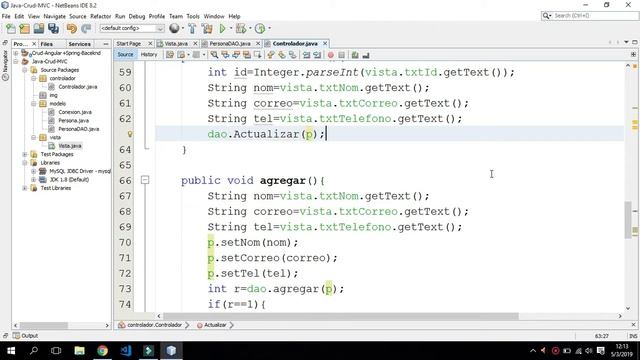Click the Profile Project icon

tap(260, 29)
